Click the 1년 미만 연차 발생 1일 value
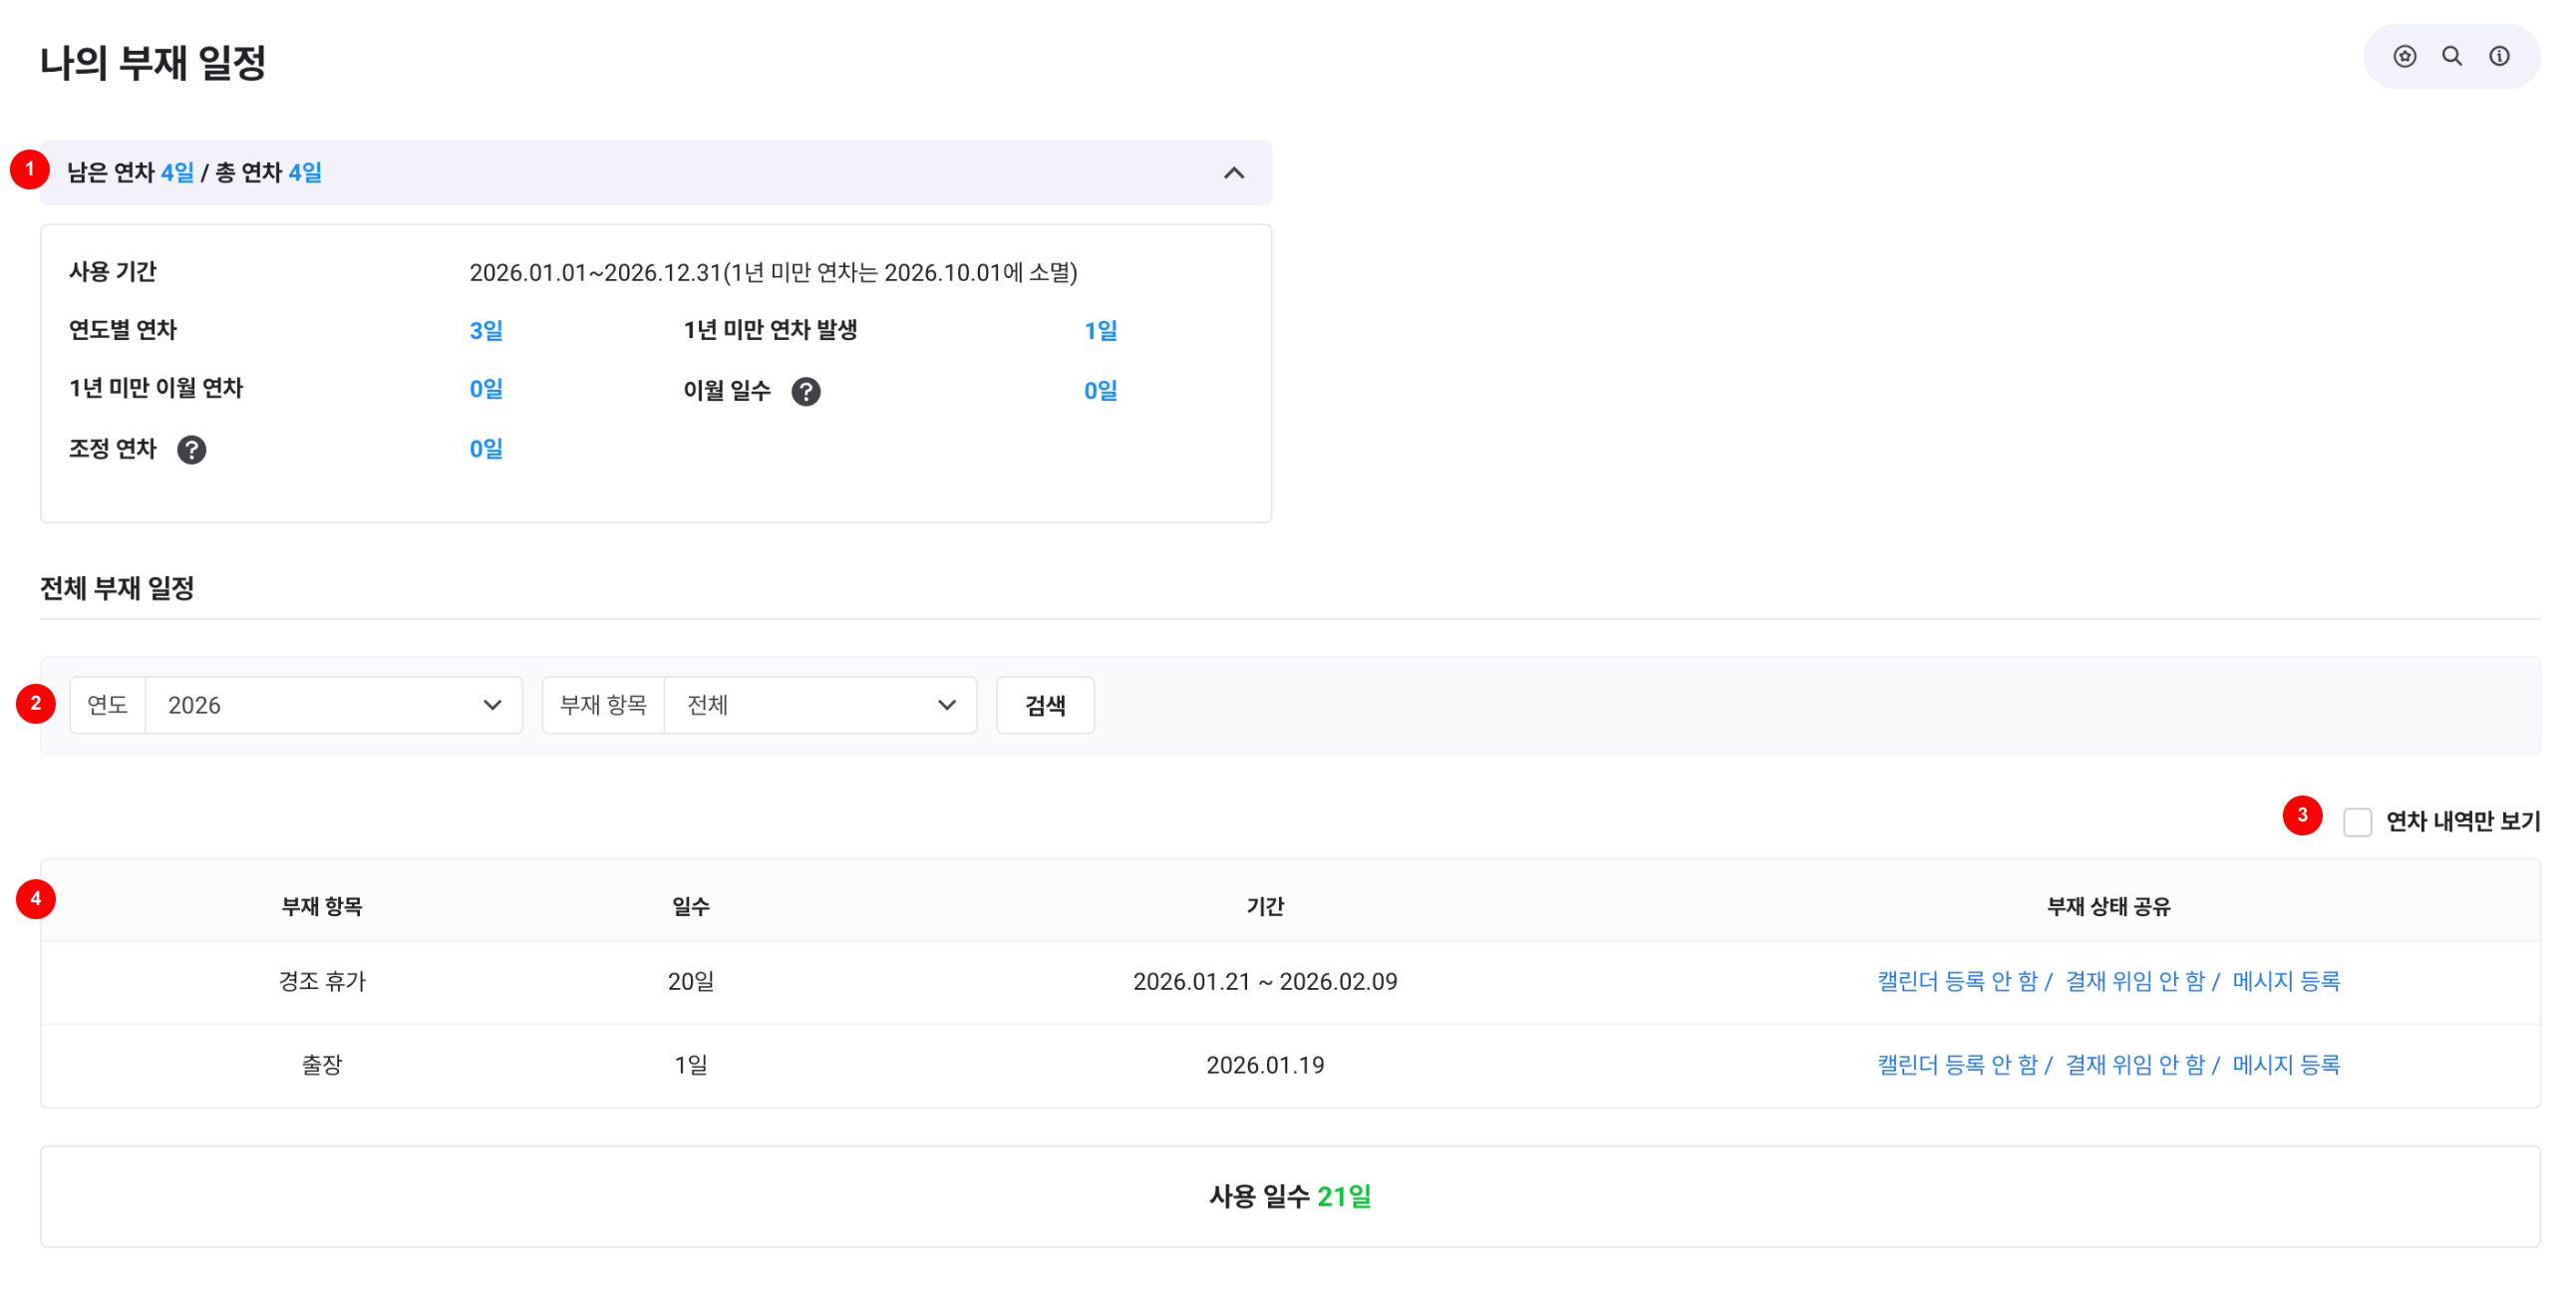Viewport: 2576px width, 1296px height. coord(1100,331)
